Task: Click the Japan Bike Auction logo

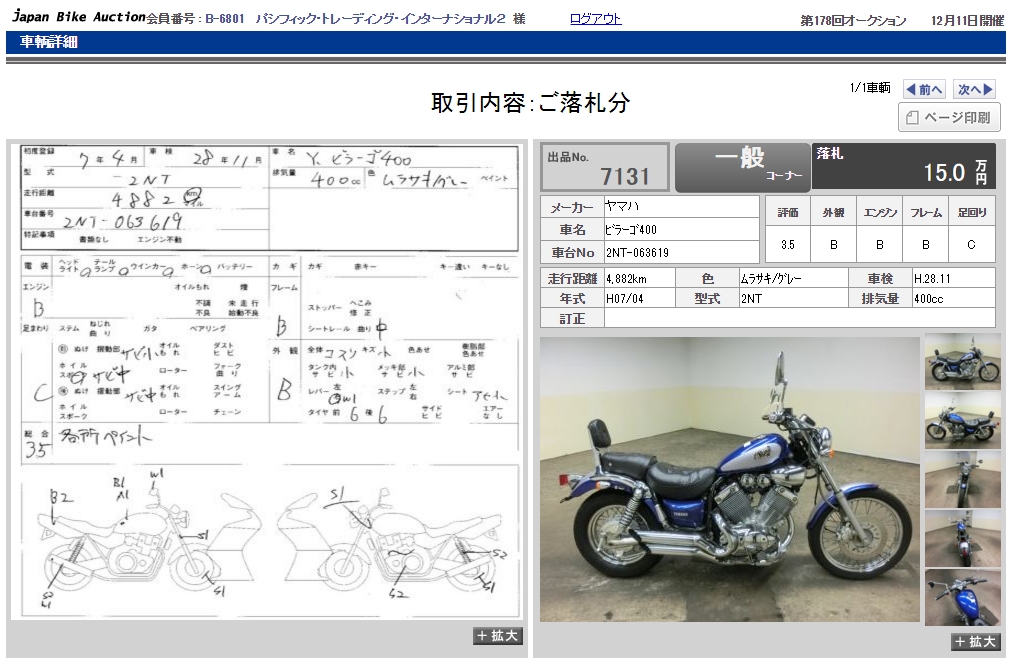Action: (79, 17)
